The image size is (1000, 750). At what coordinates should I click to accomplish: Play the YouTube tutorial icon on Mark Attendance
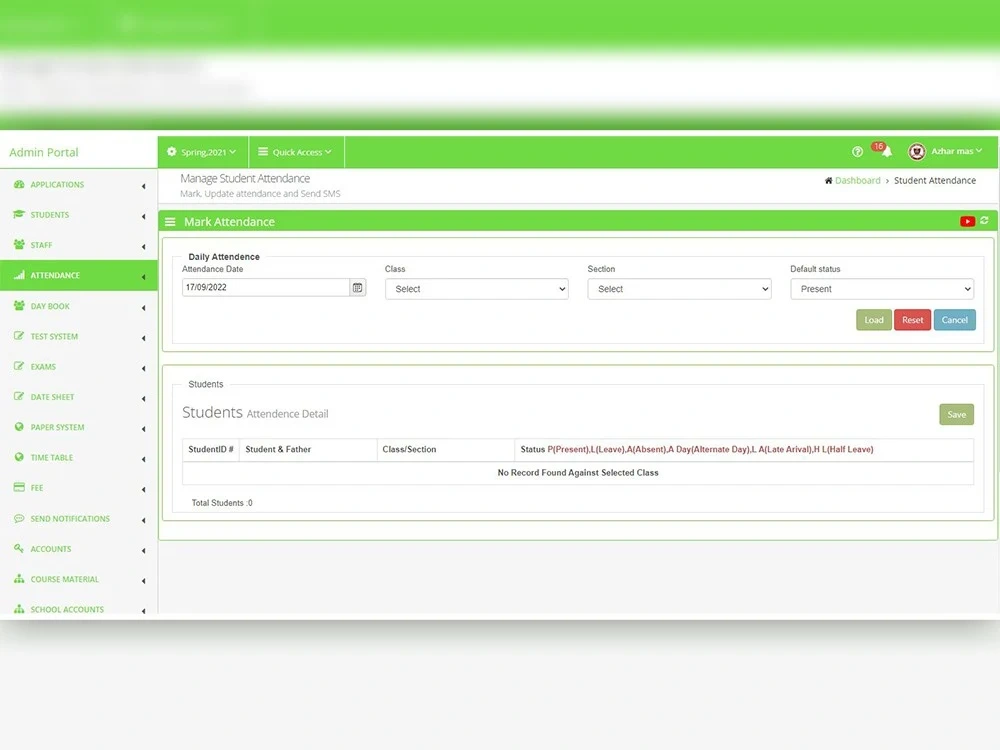click(x=966, y=221)
